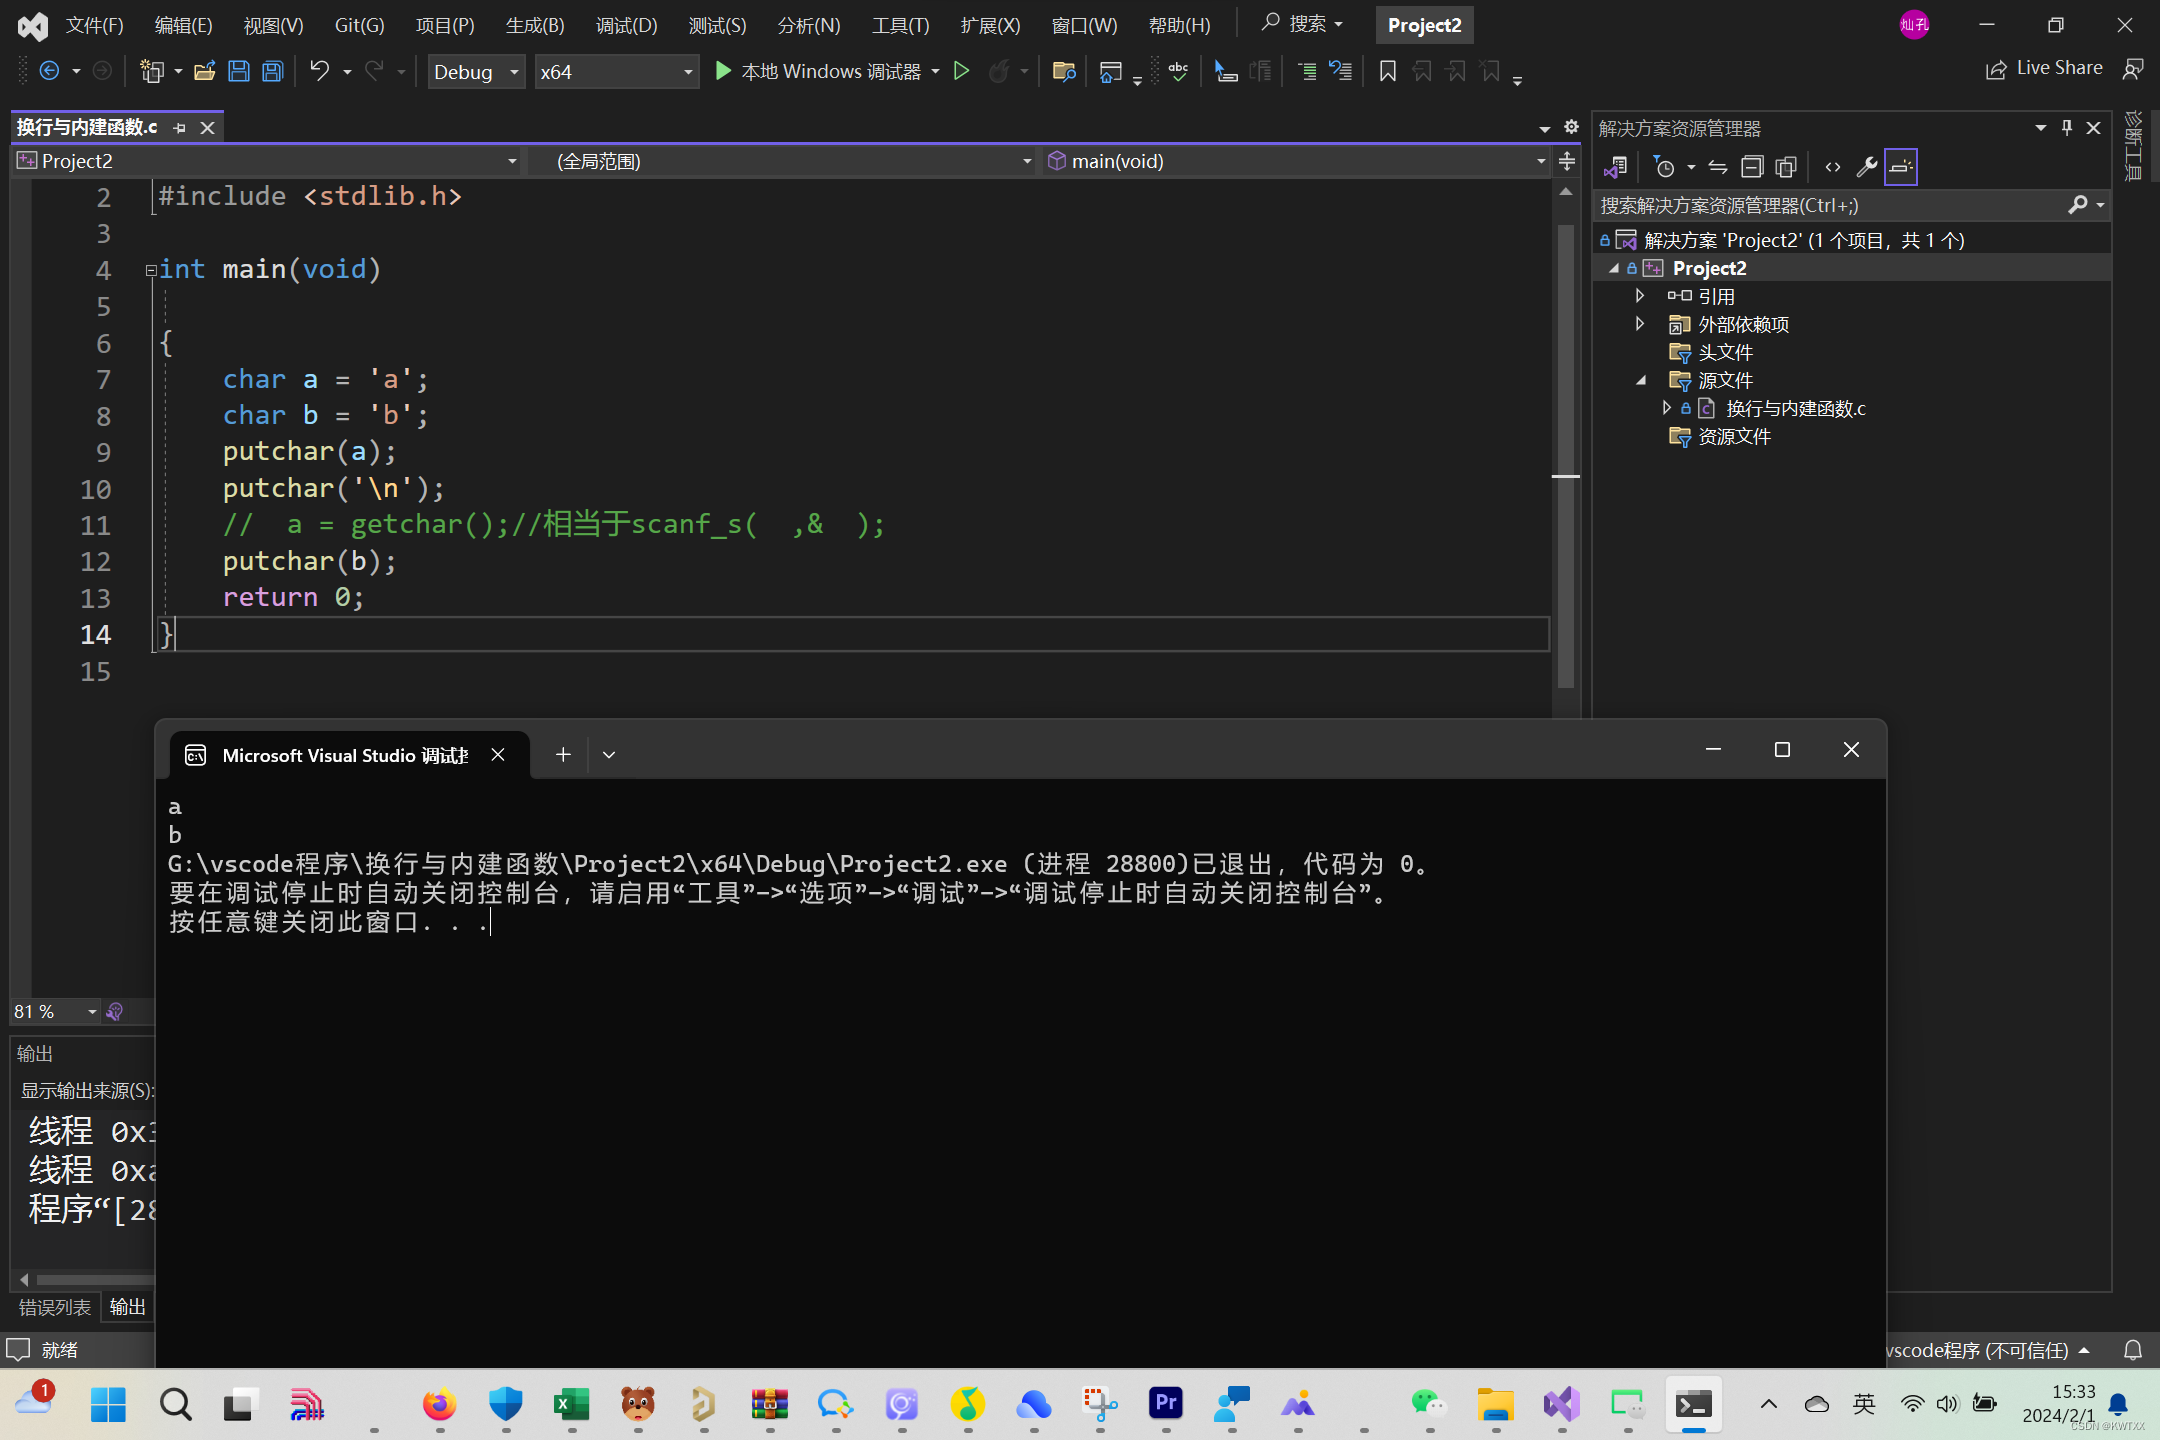
Task: Click the Undo arrow icon
Action: (x=319, y=71)
